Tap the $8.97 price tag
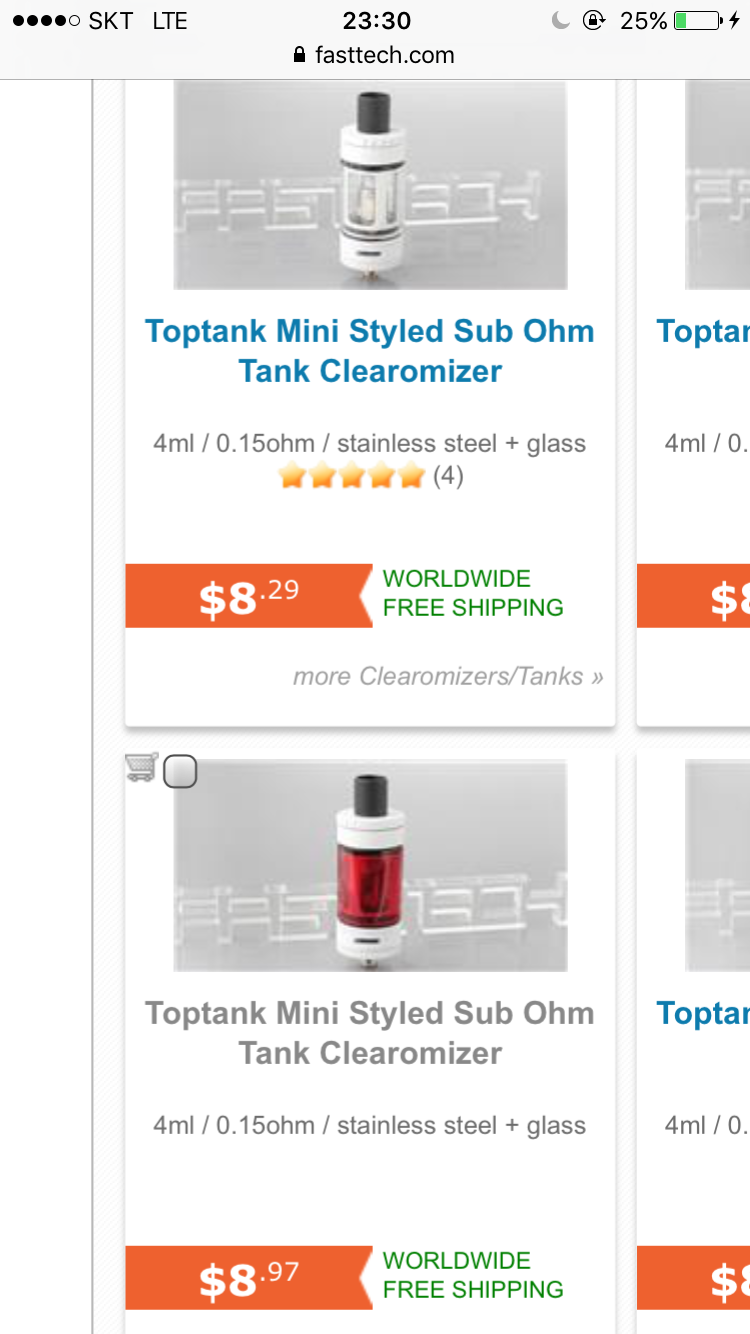This screenshot has width=750, height=1334. (249, 1278)
